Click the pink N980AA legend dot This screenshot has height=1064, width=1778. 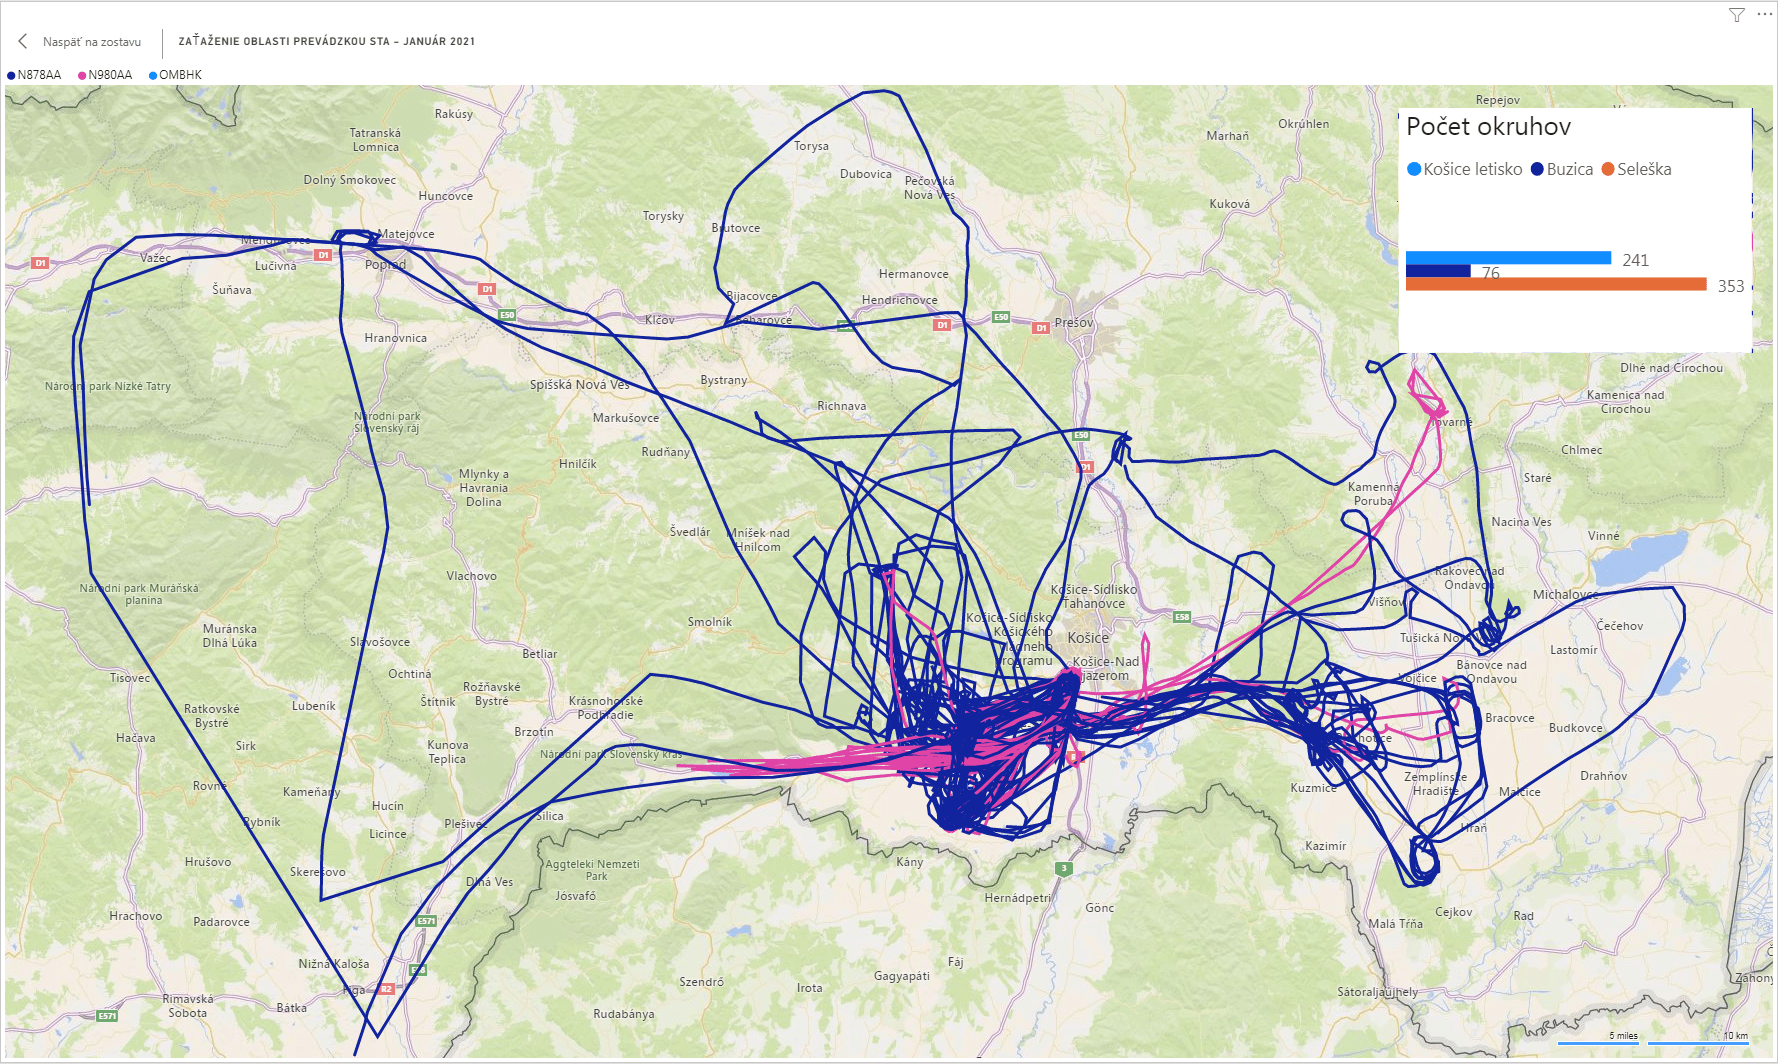tap(82, 75)
